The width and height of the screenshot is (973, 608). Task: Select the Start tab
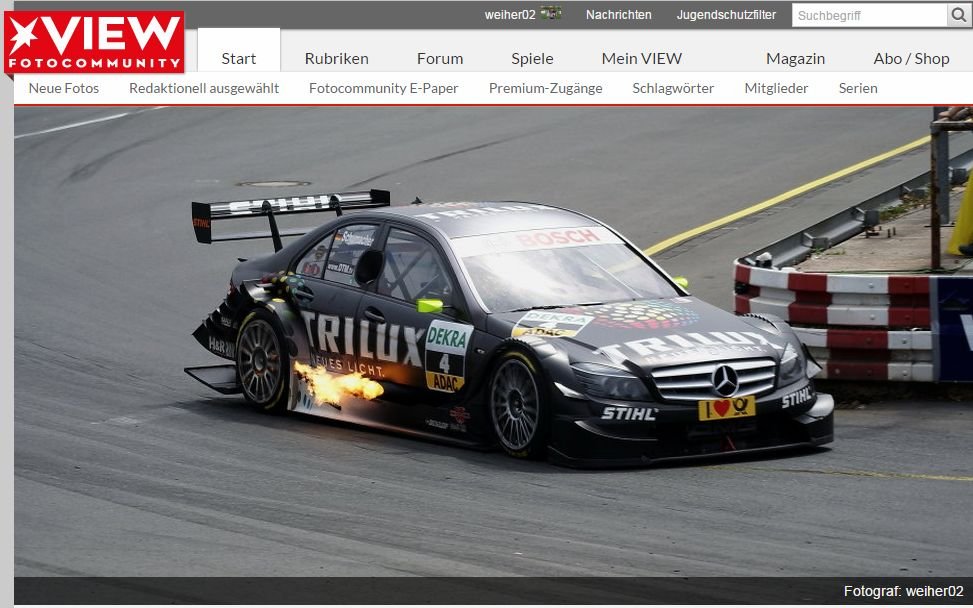point(238,58)
